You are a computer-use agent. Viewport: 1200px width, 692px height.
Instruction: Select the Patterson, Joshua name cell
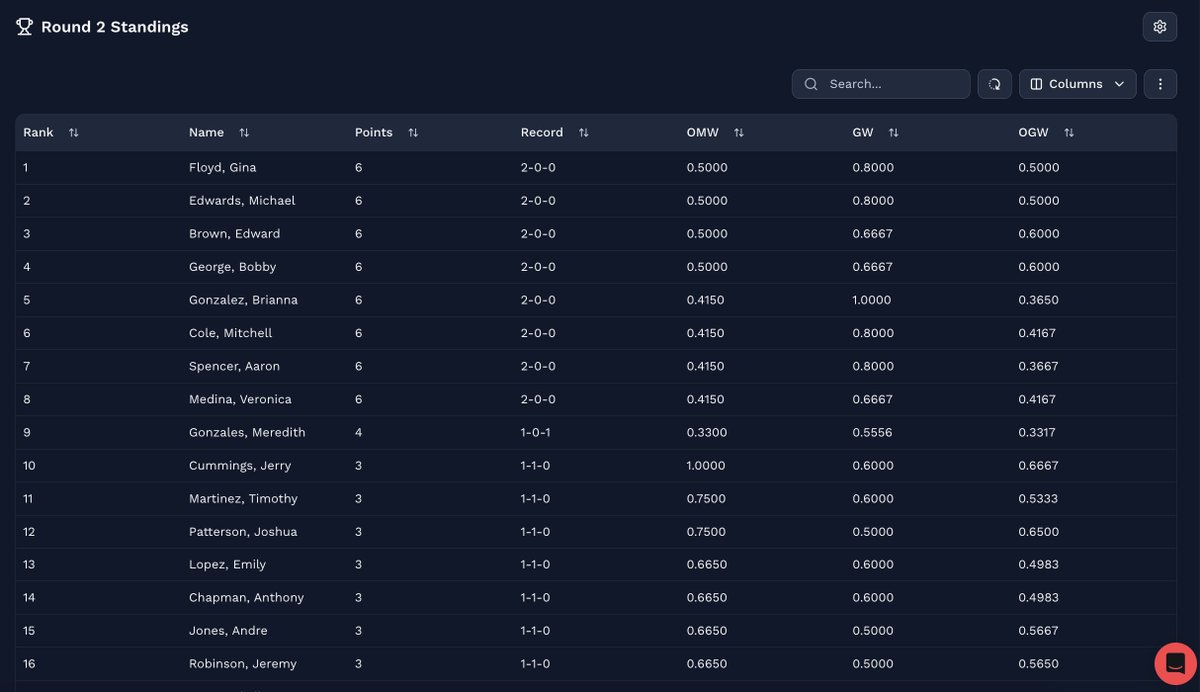coord(243,531)
